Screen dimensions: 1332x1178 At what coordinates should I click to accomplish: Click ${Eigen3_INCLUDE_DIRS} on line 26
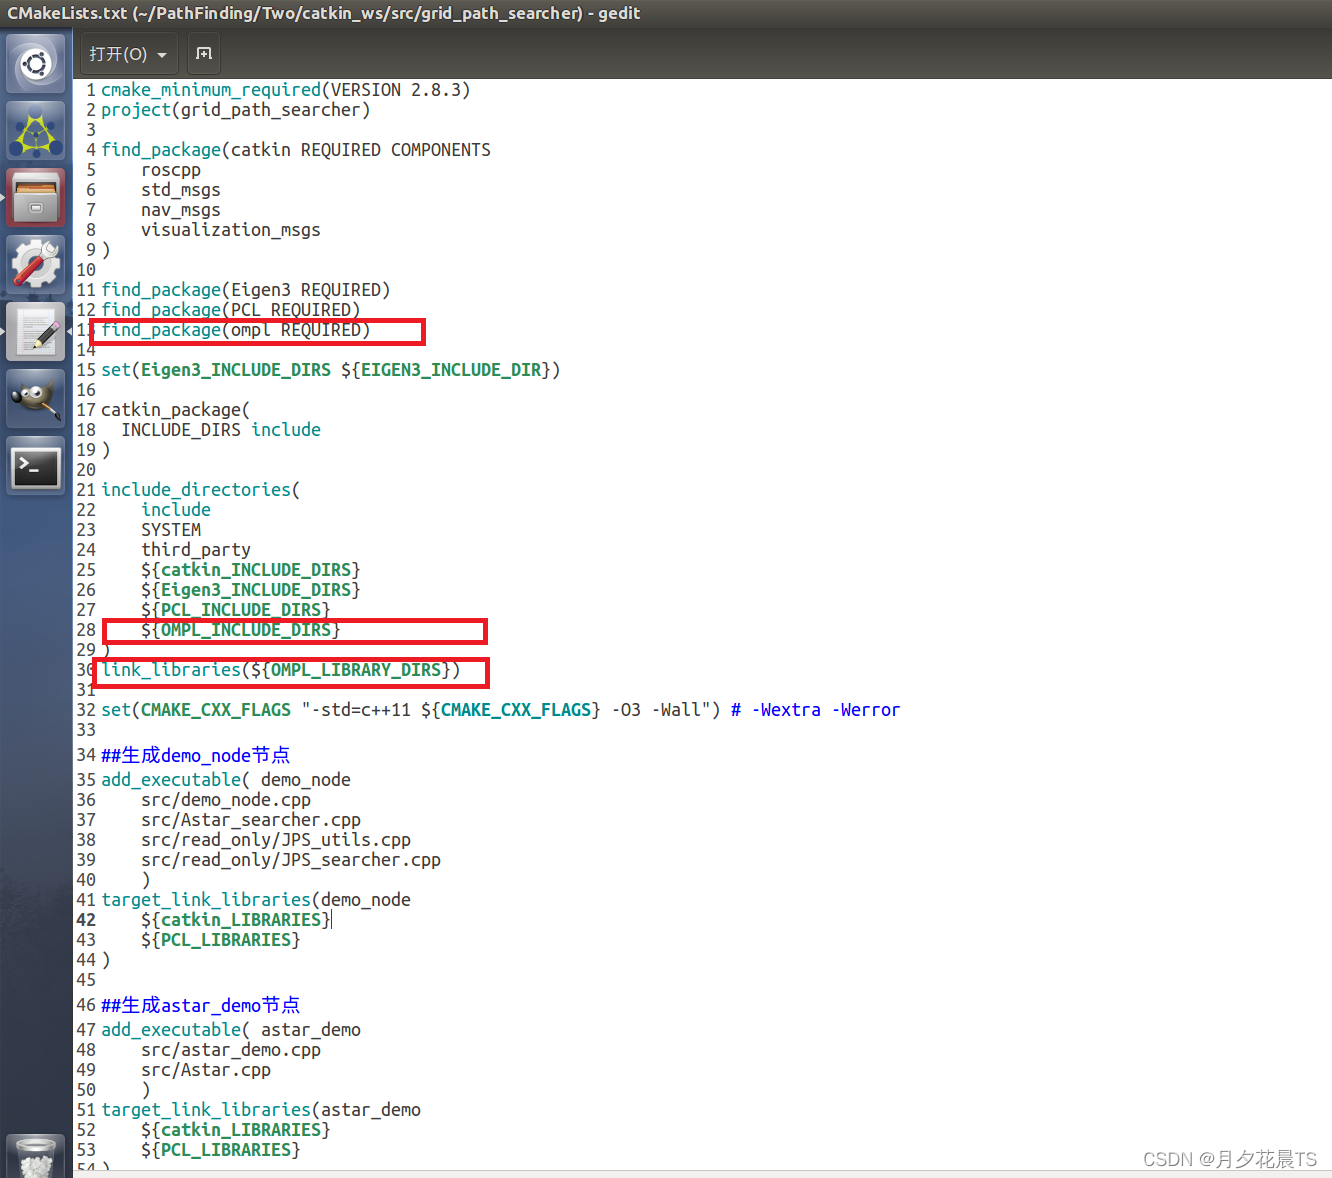(251, 590)
